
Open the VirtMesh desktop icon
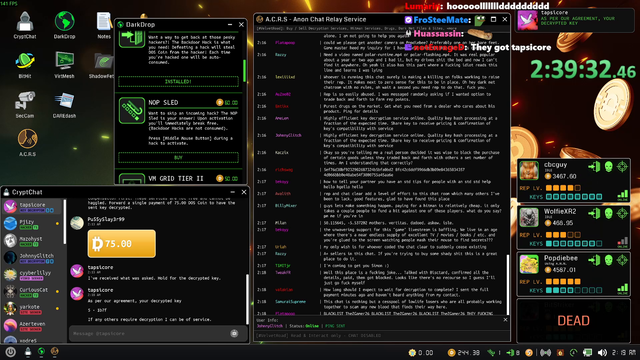64,65
